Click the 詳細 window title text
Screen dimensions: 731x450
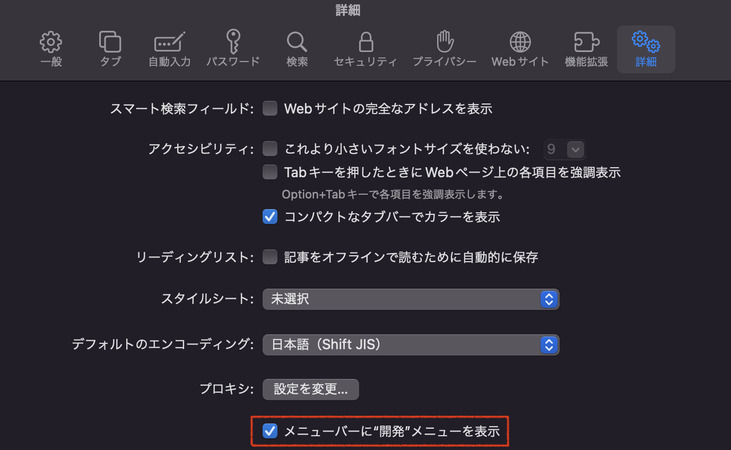(x=348, y=10)
